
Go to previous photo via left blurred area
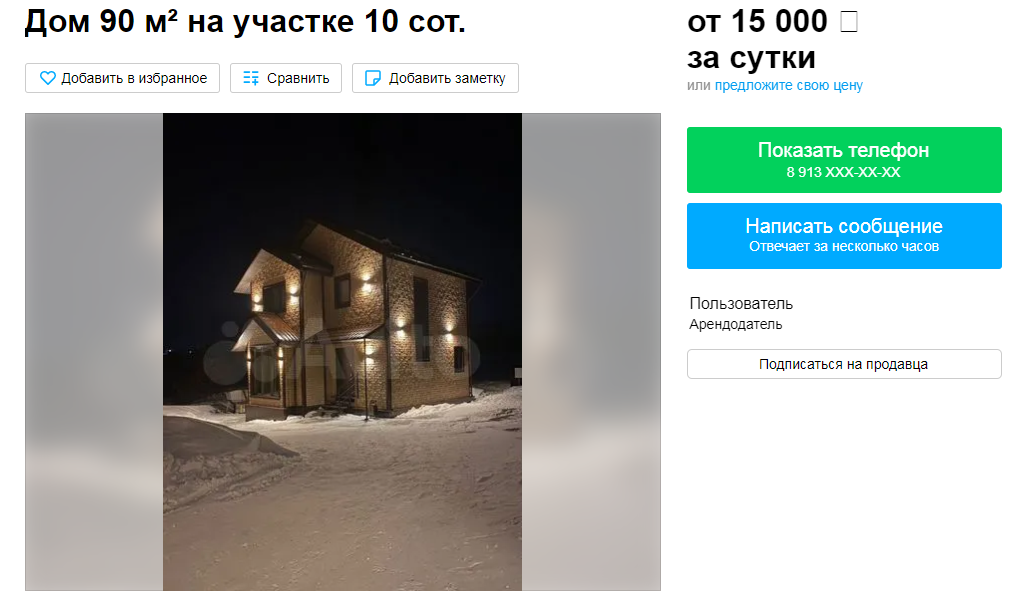click(x=94, y=352)
